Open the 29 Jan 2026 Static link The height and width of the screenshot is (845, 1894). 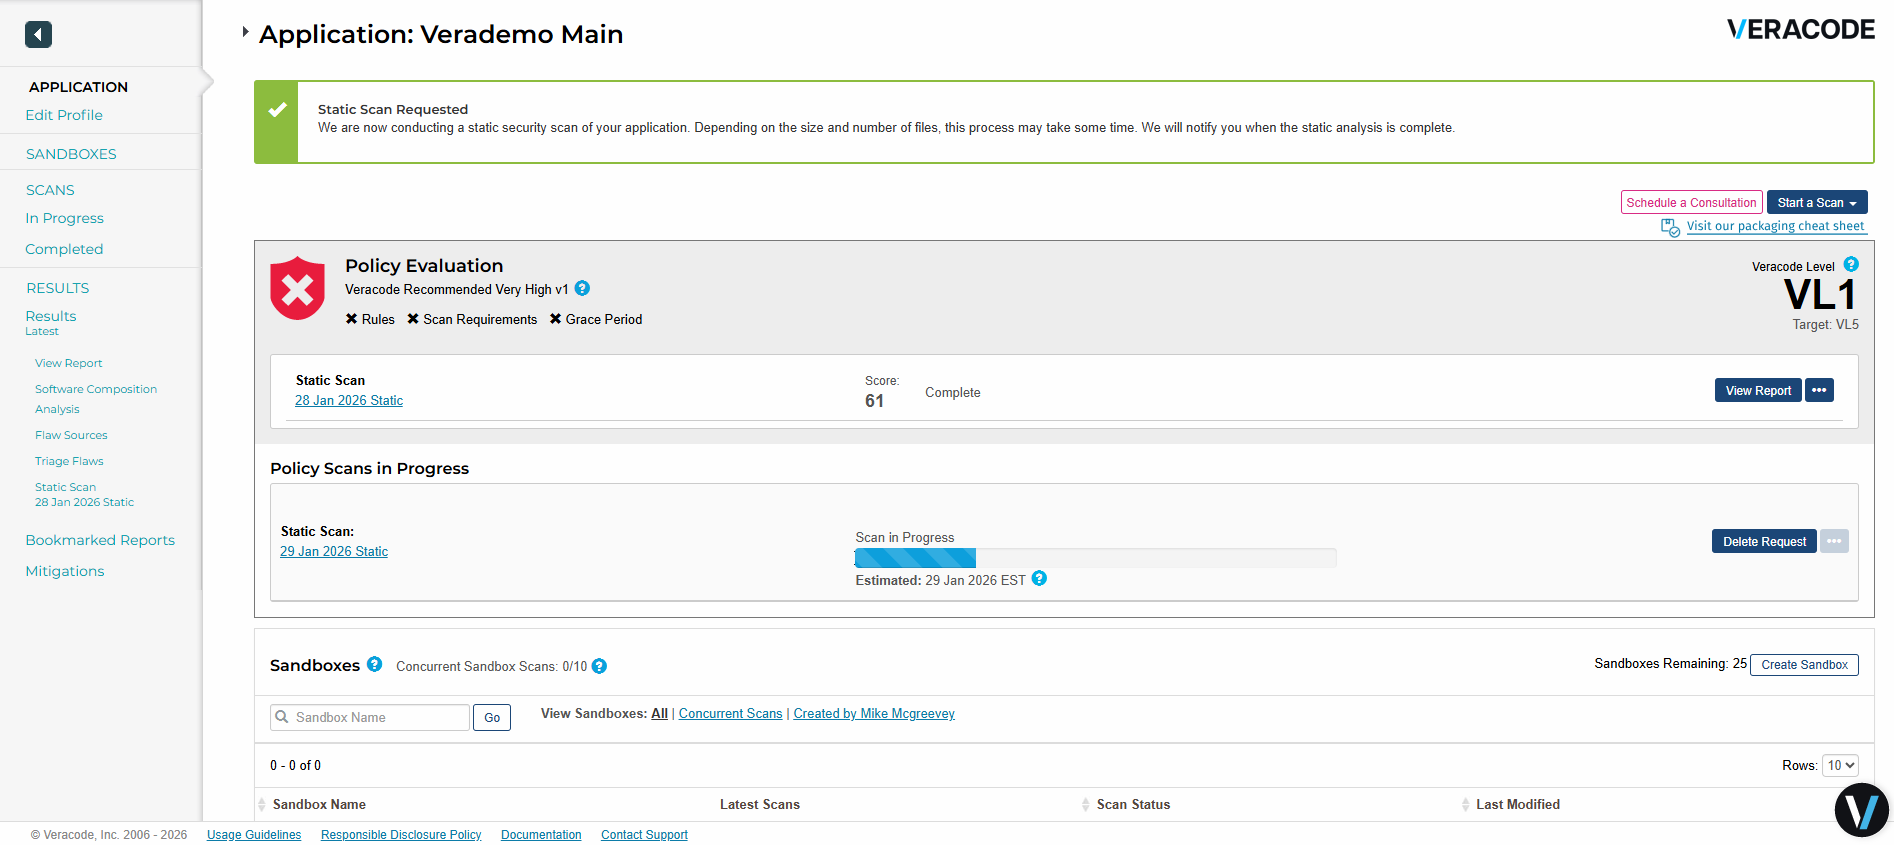tap(334, 552)
